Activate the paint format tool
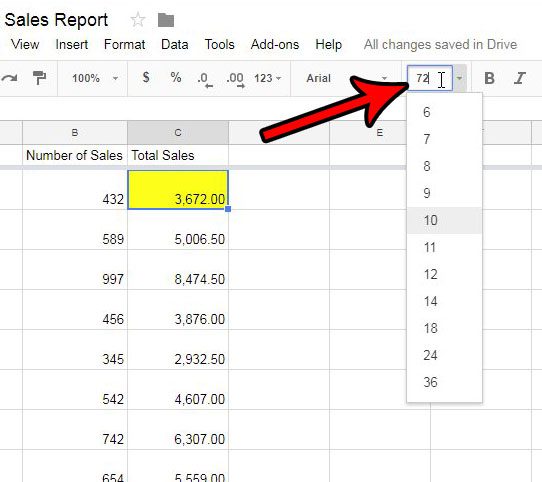The image size is (542, 482). pyautogui.click(x=39, y=78)
